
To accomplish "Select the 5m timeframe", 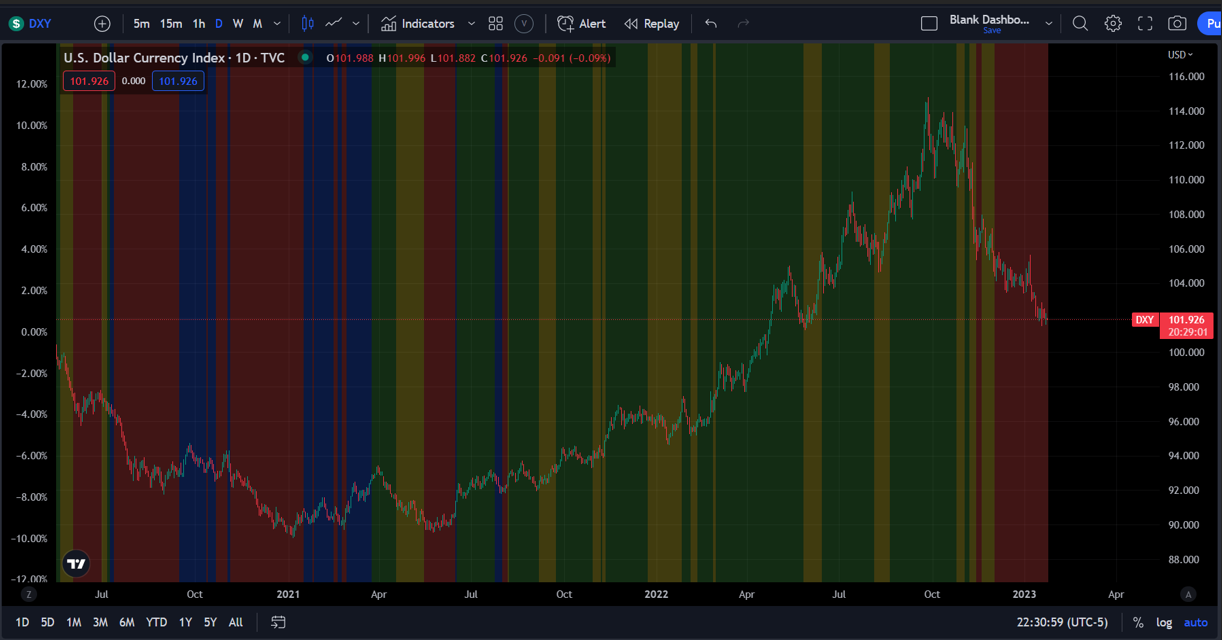I will coord(142,23).
